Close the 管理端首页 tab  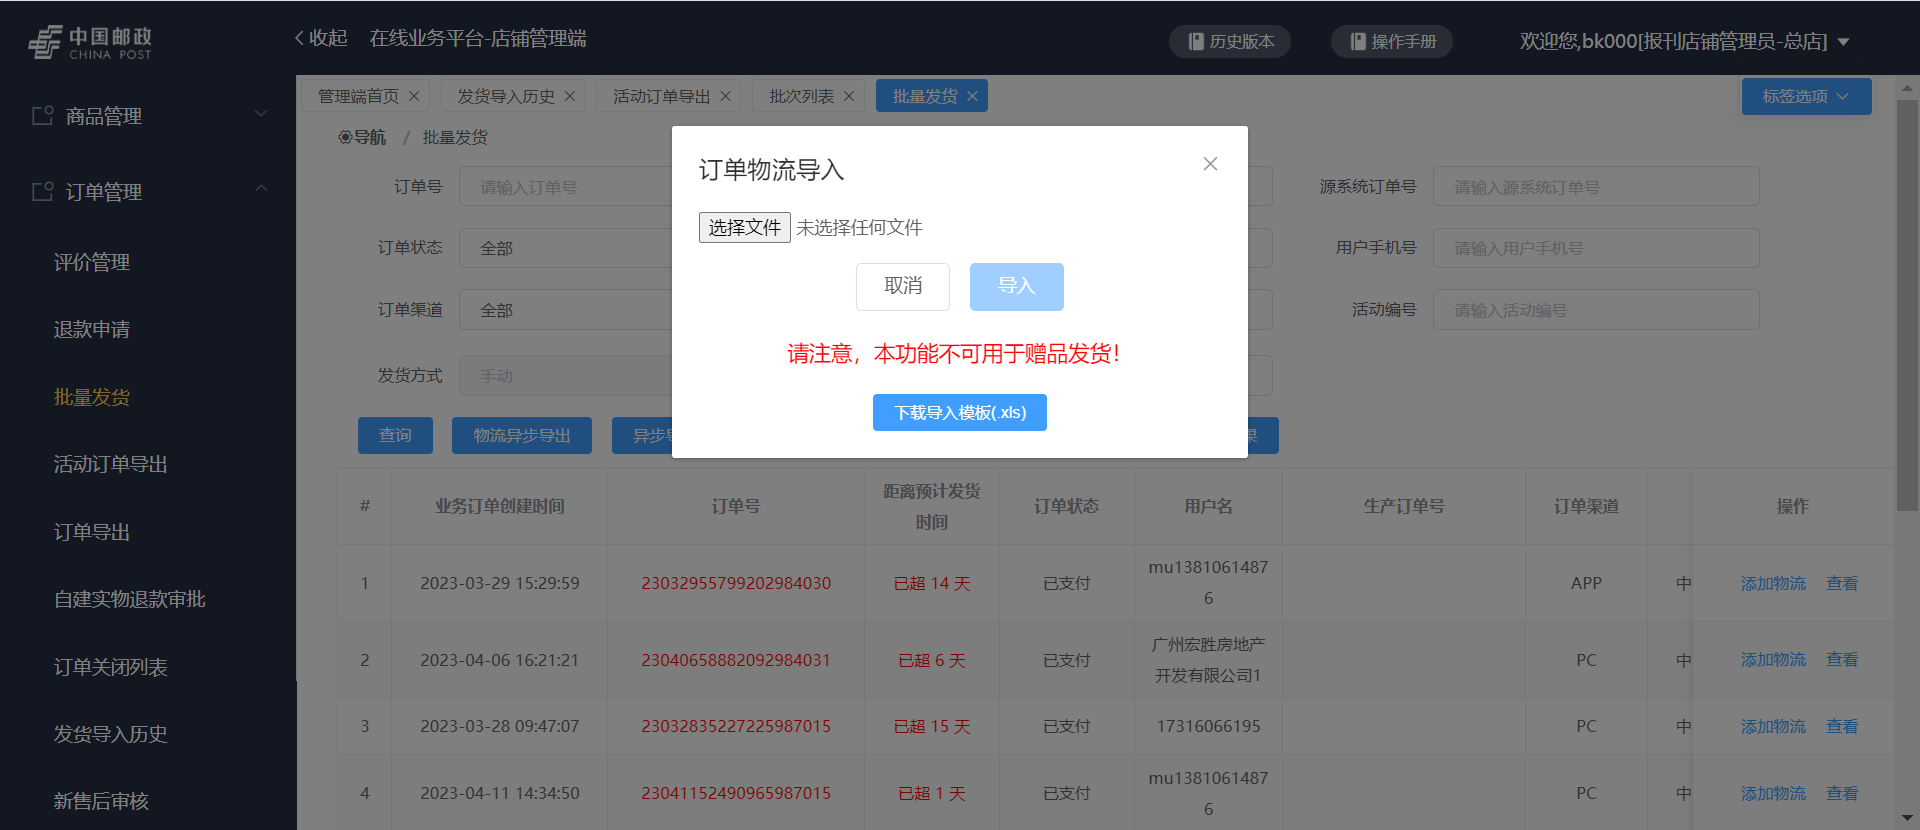pos(414,96)
